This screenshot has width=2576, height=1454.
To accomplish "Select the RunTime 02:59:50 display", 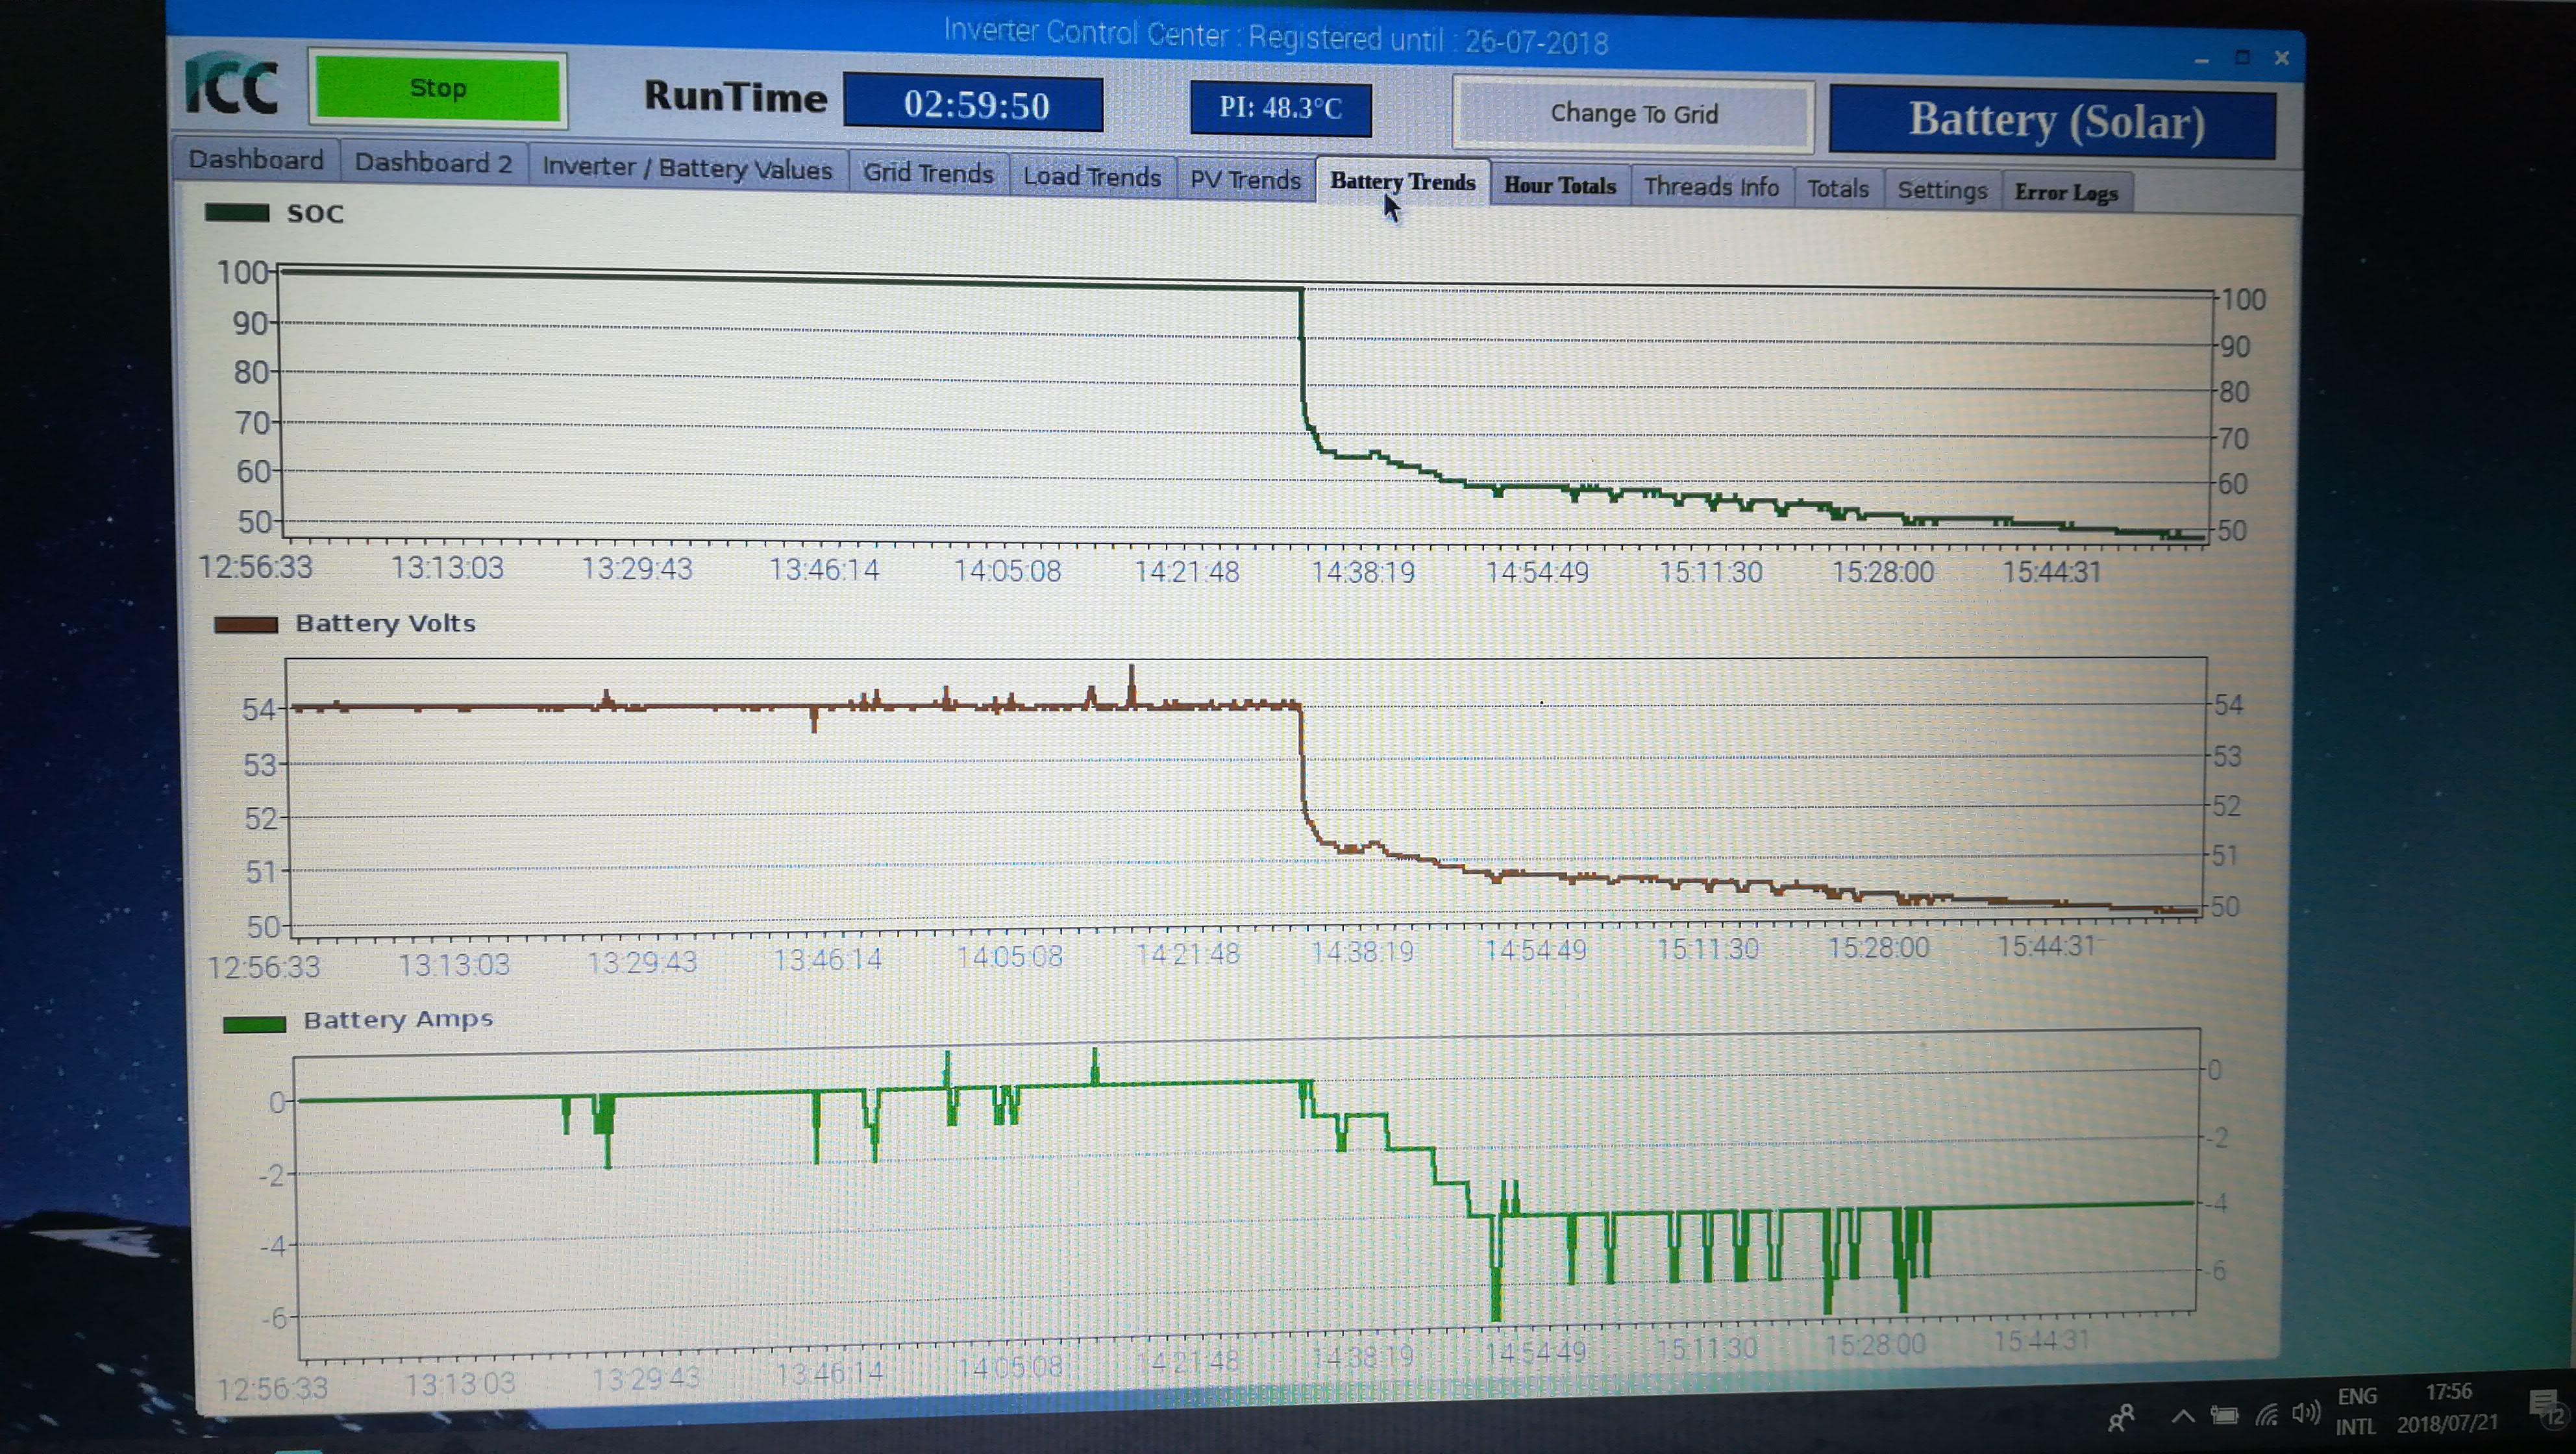I will (x=974, y=104).
